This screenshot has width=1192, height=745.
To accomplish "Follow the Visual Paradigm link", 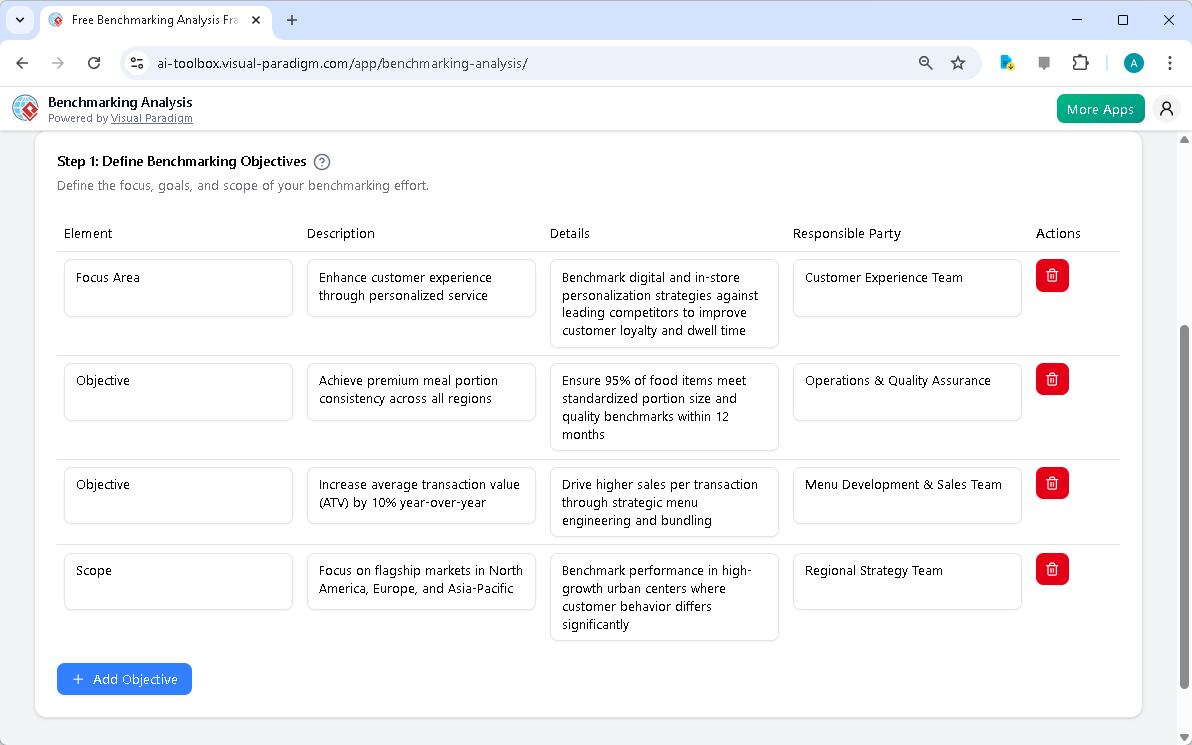I will (151, 118).
